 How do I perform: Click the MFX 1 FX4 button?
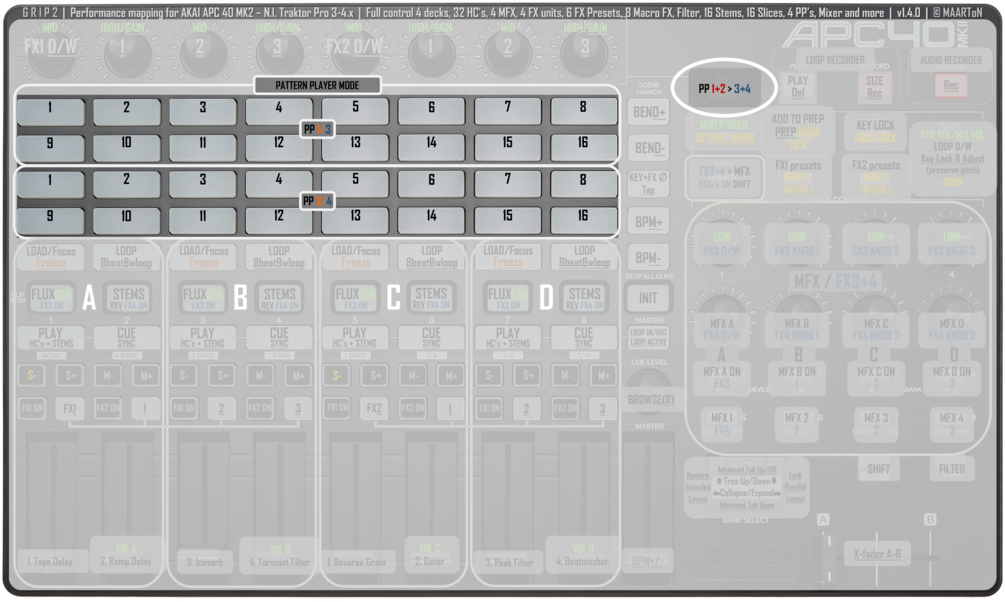(722, 424)
